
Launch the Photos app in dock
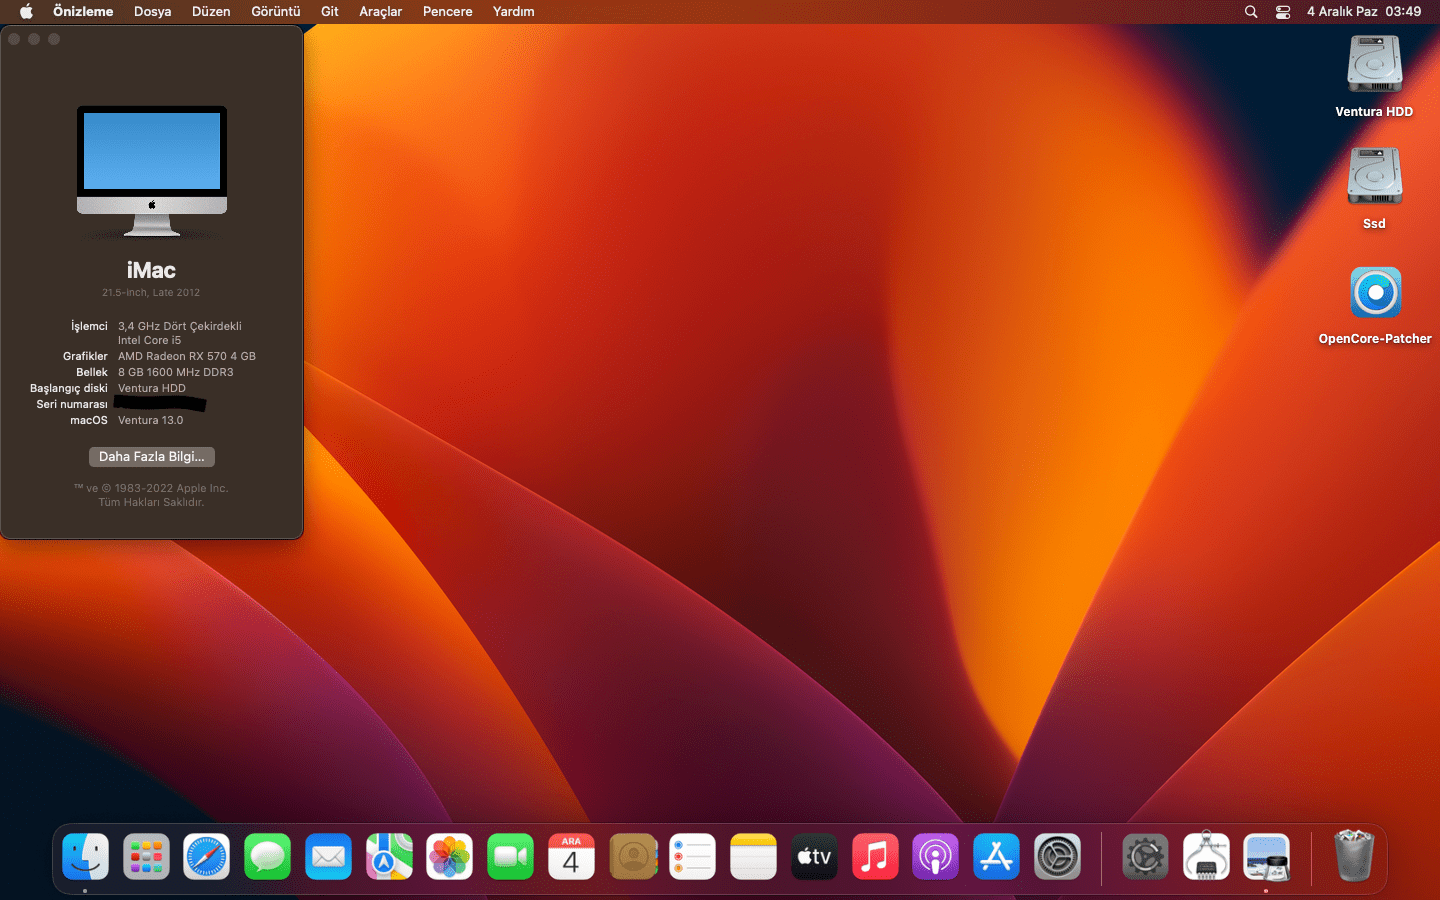[450, 857]
